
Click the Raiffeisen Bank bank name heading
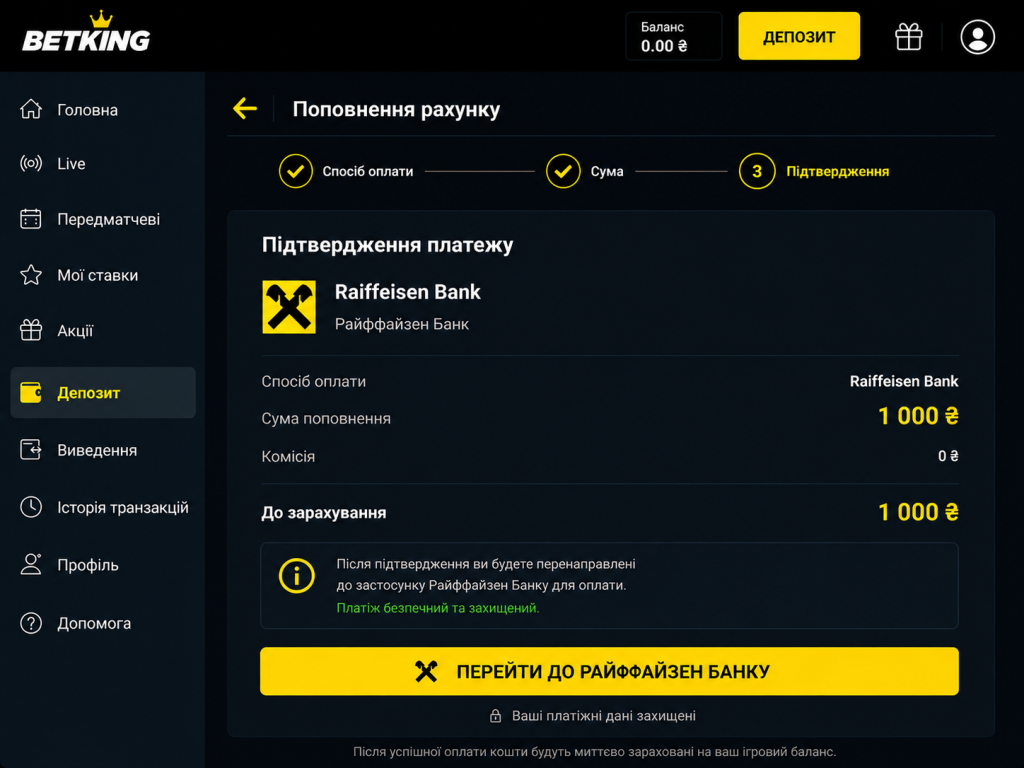[x=408, y=292]
